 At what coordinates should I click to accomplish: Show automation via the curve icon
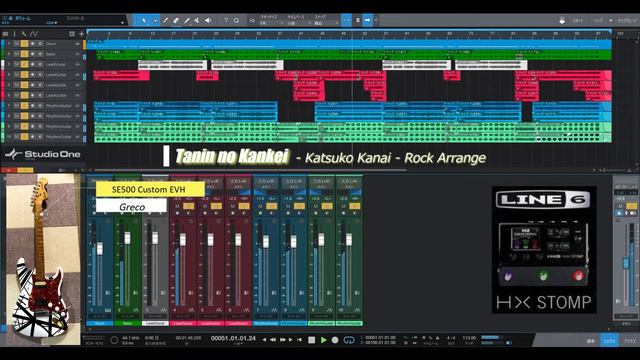click(x=34, y=34)
